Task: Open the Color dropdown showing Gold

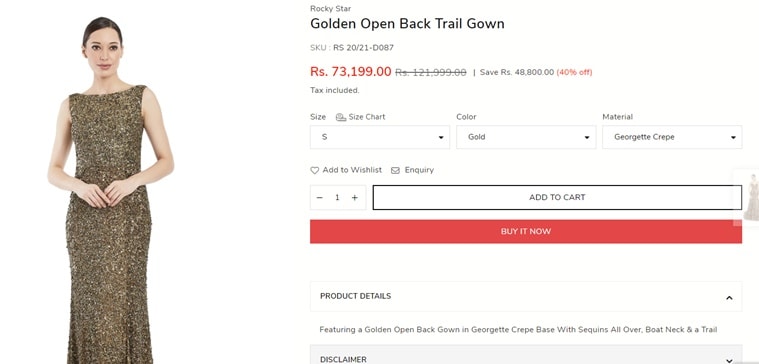Action: tap(526, 137)
